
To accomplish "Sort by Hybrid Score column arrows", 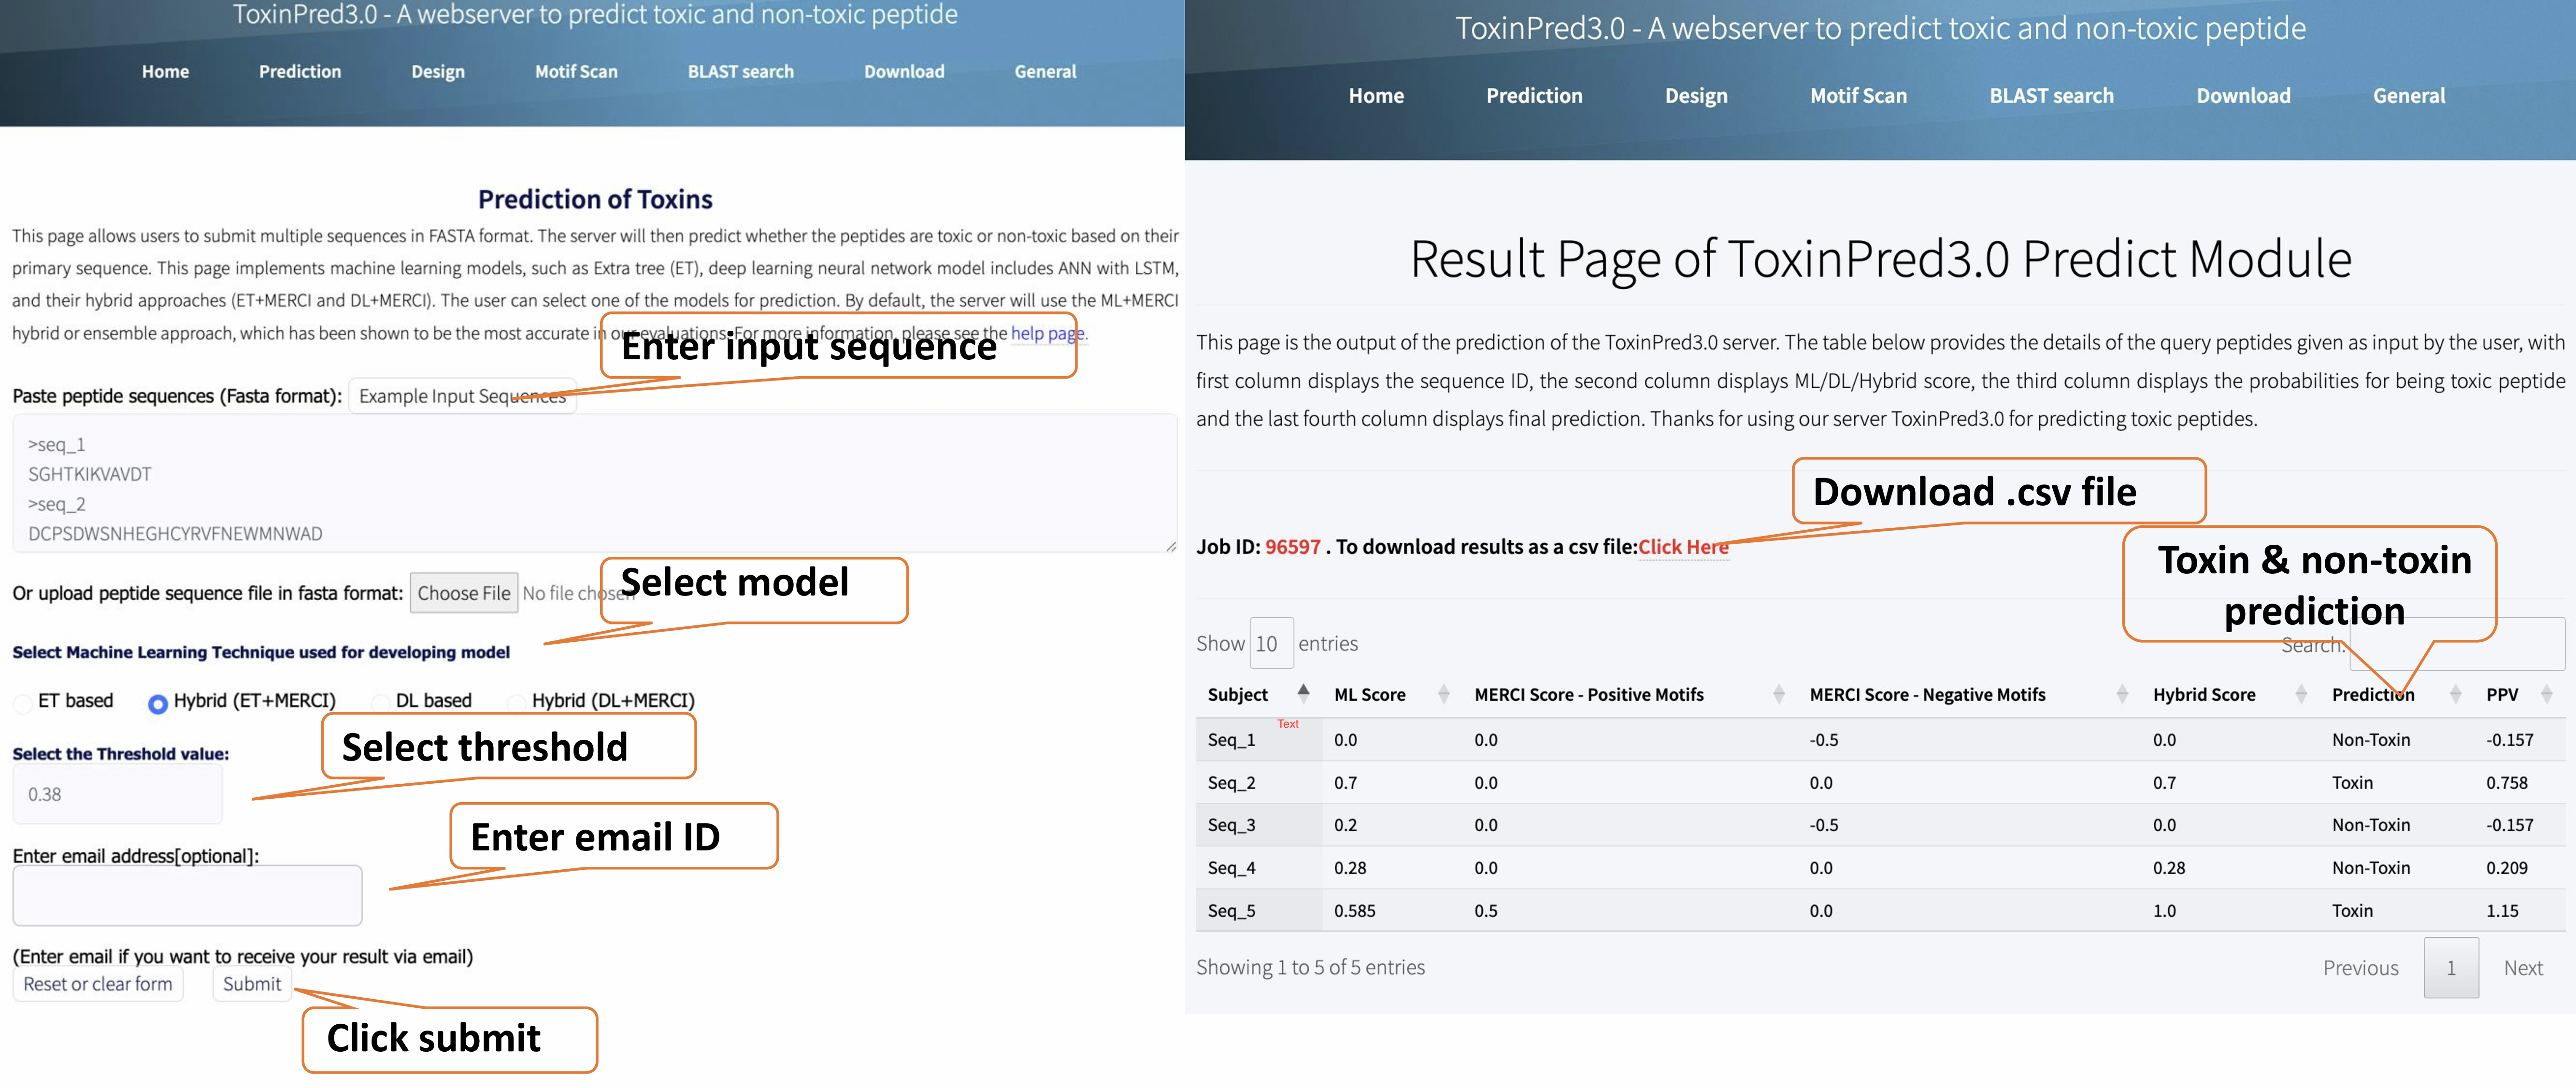I will click(2301, 694).
